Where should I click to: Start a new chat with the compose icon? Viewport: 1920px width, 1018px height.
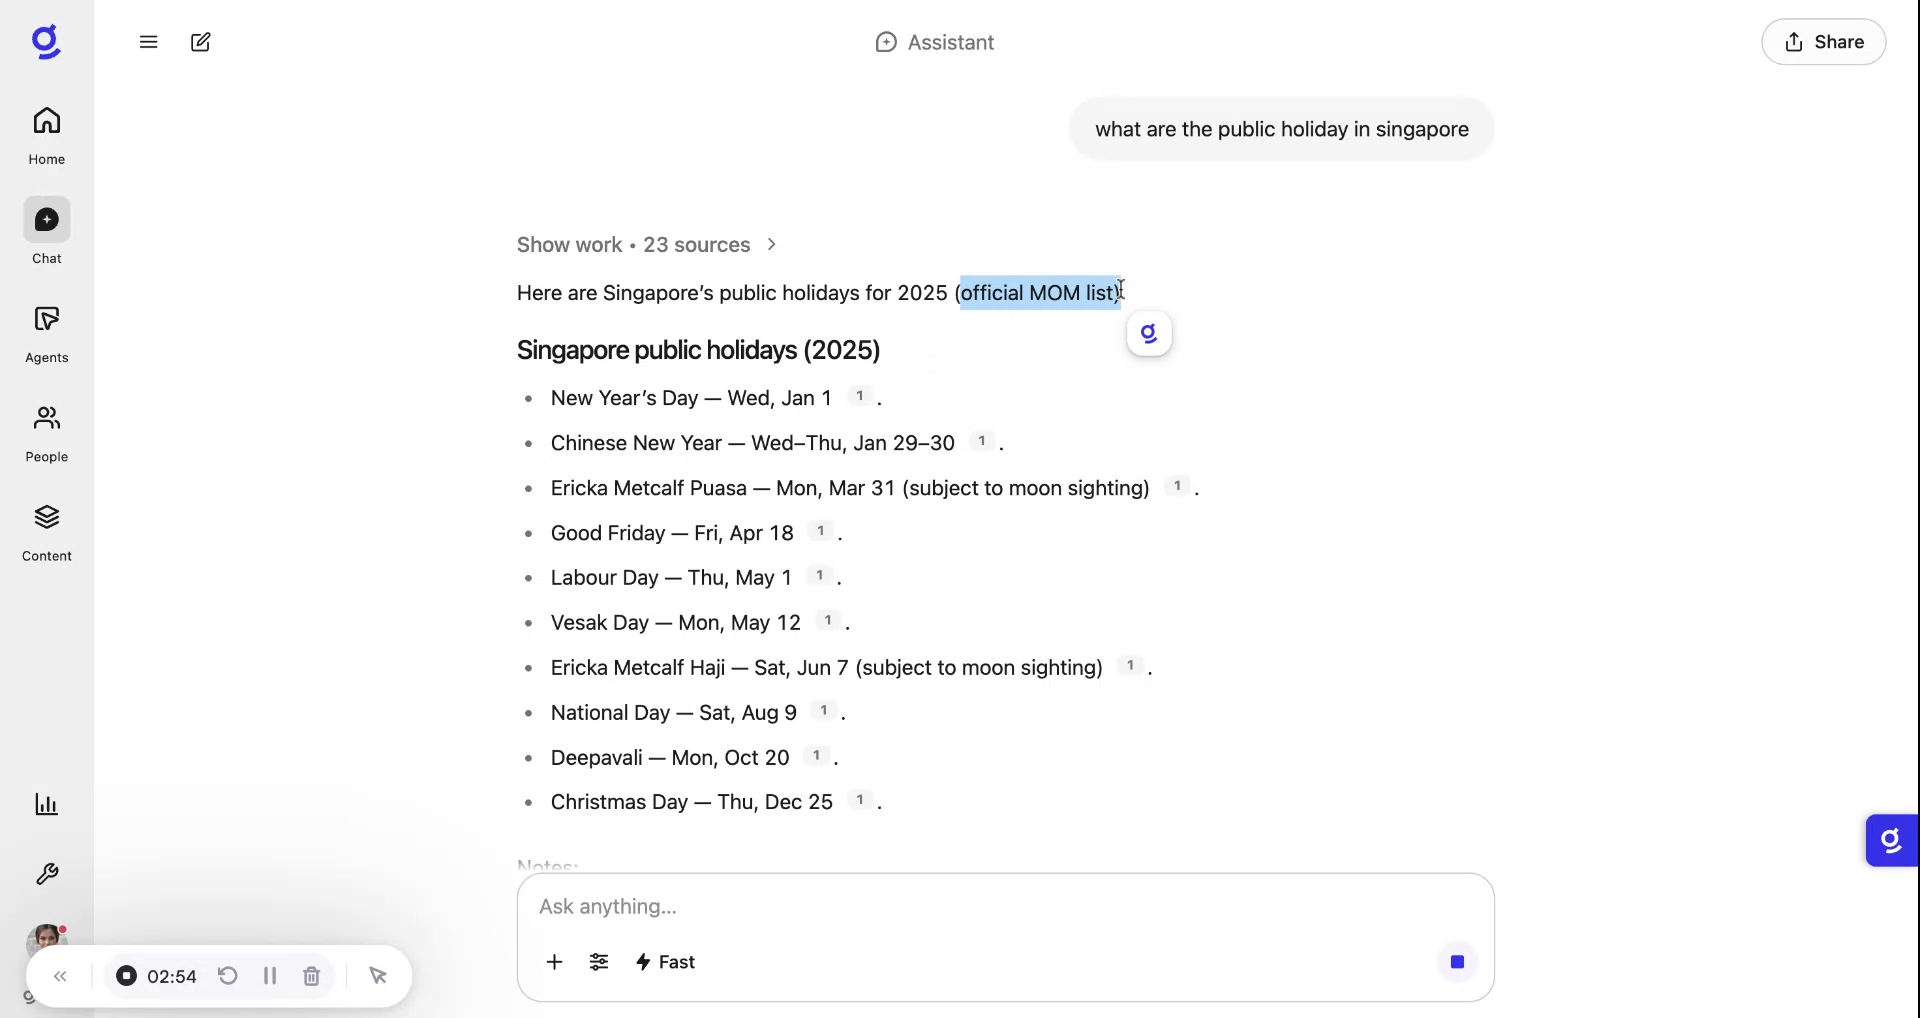(x=200, y=42)
